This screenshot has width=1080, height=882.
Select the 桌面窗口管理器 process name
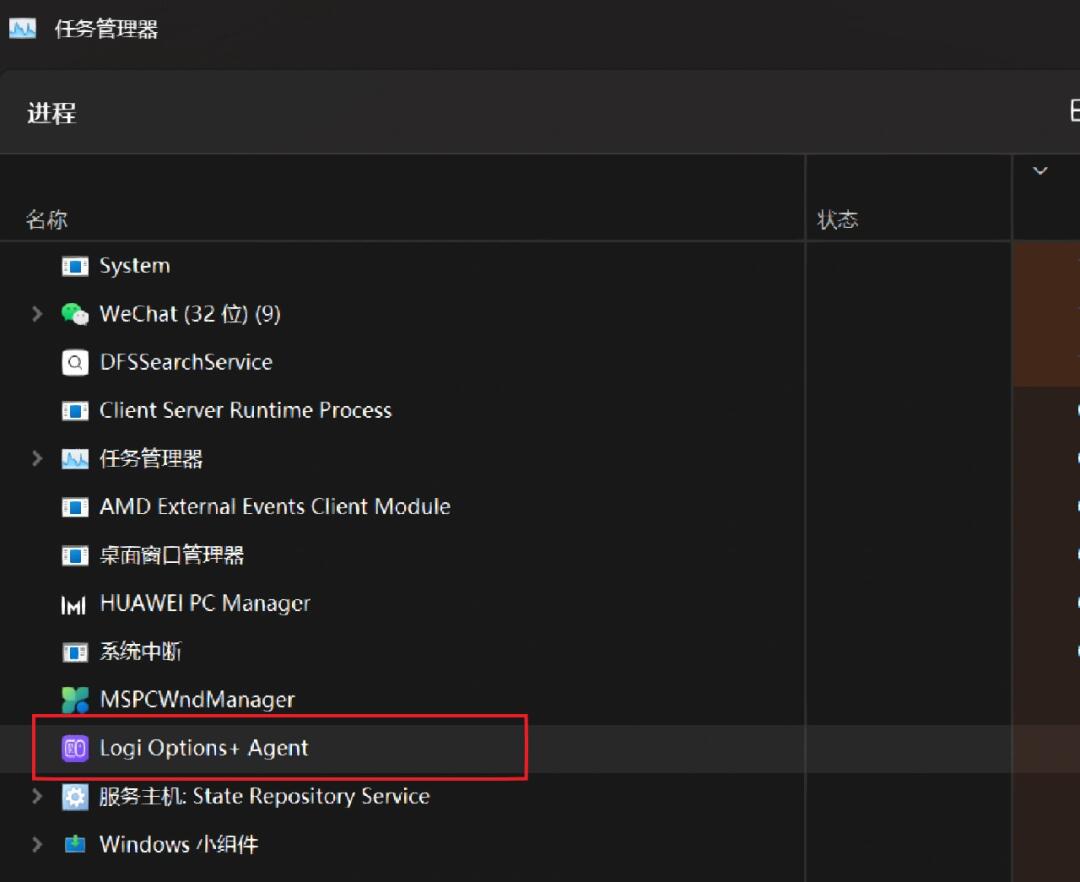tap(172, 555)
